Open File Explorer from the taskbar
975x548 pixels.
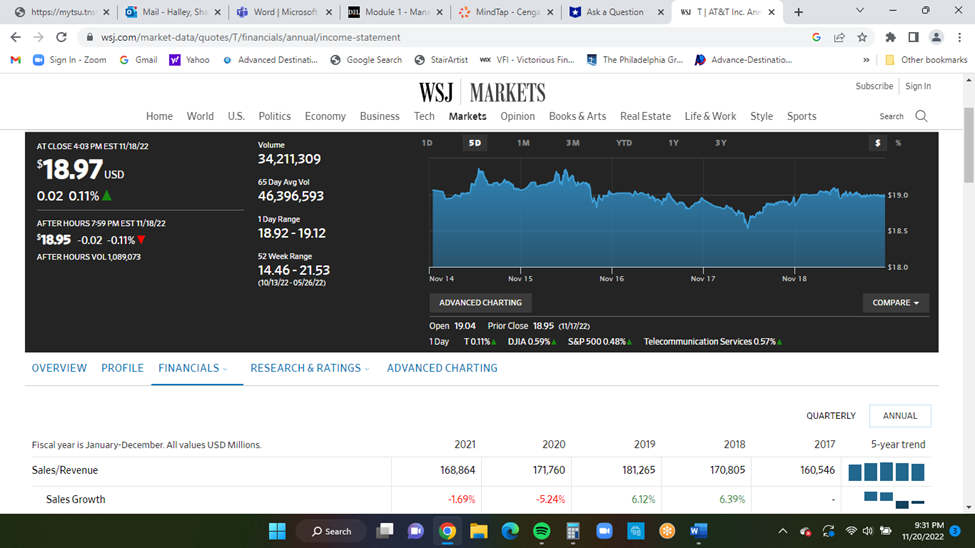[x=479, y=531]
